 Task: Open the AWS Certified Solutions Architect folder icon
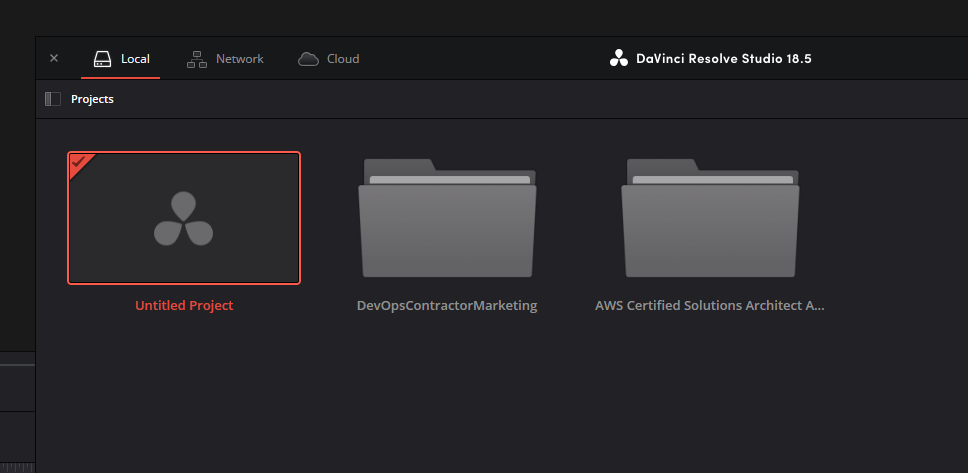[710, 218]
